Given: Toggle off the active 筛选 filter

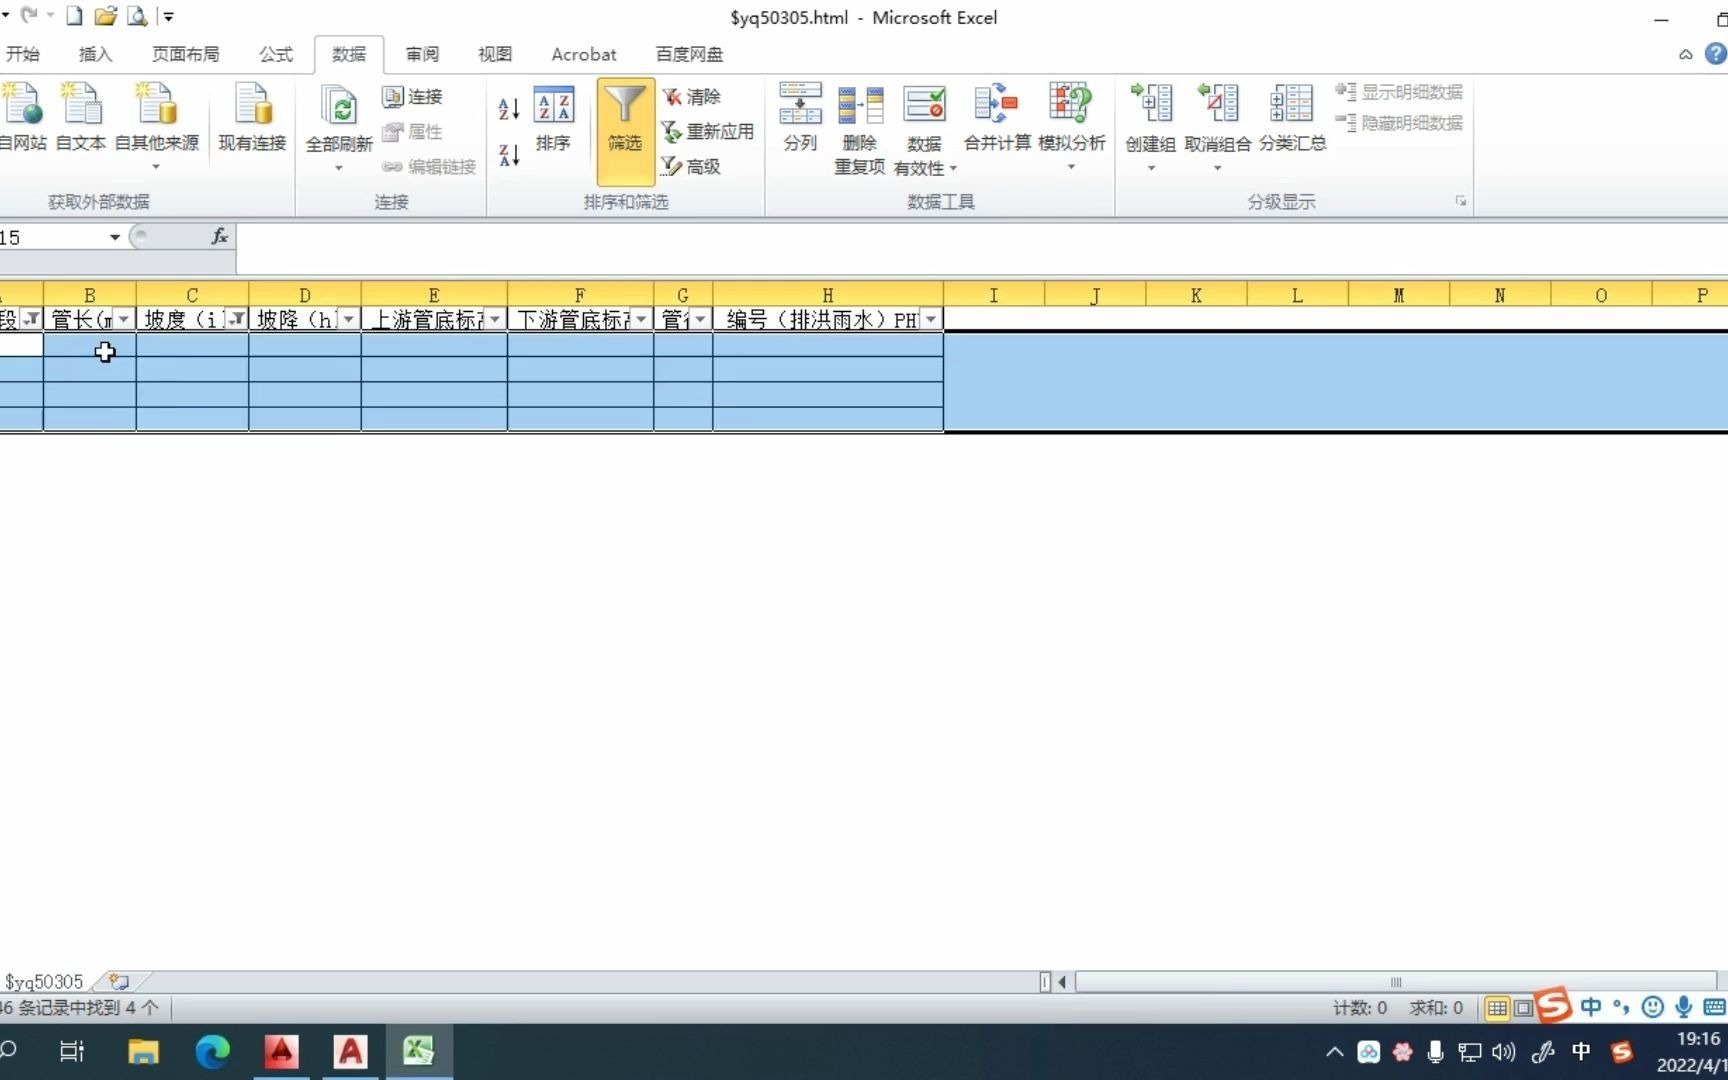Looking at the screenshot, I should tap(624, 120).
